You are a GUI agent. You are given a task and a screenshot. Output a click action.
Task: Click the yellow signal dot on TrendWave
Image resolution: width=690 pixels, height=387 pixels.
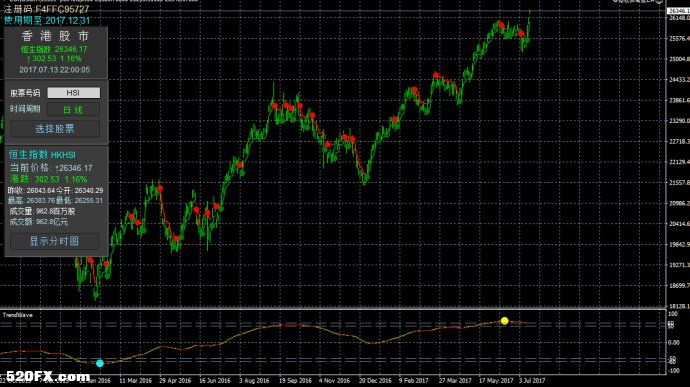(x=504, y=321)
